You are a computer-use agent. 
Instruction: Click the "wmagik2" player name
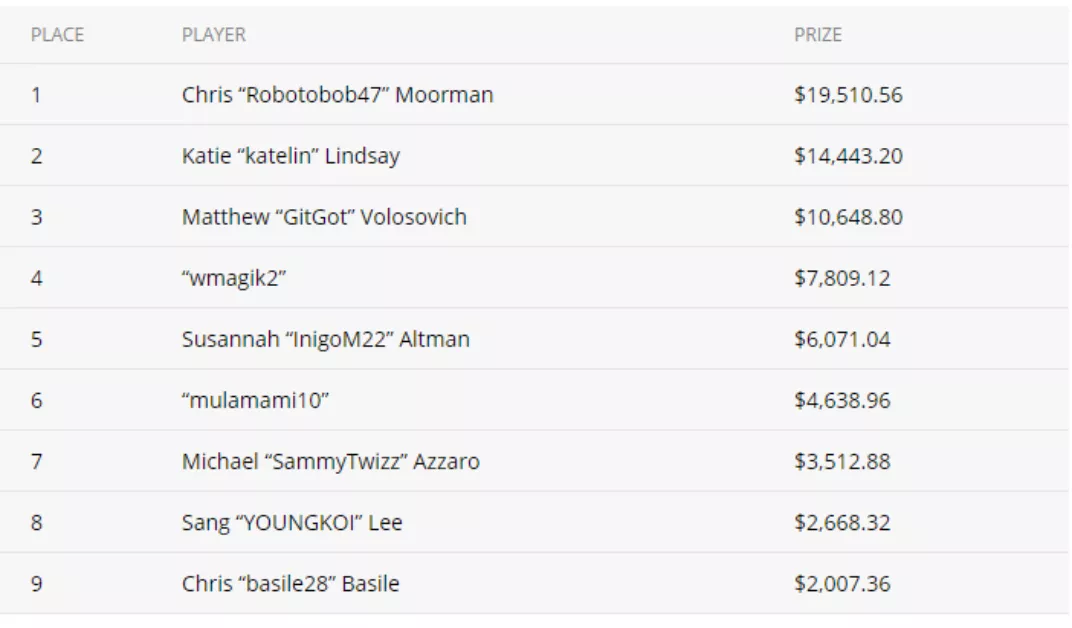click(234, 278)
